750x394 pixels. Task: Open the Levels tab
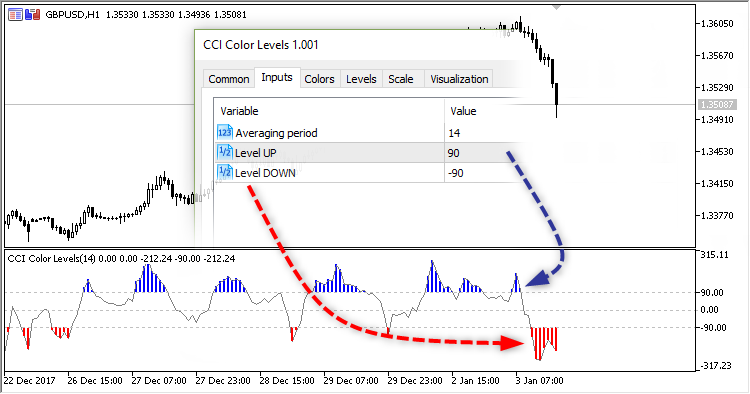pyautogui.click(x=361, y=79)
